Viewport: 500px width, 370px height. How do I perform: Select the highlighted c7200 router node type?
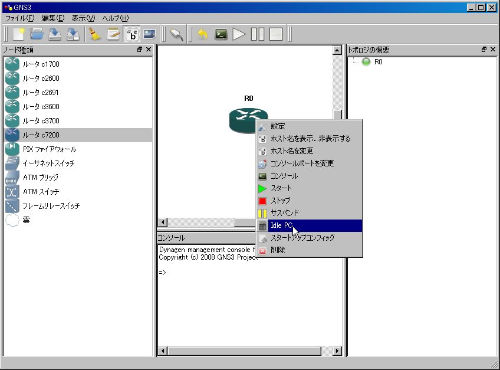pyautogui.click(x=78, y=135)
